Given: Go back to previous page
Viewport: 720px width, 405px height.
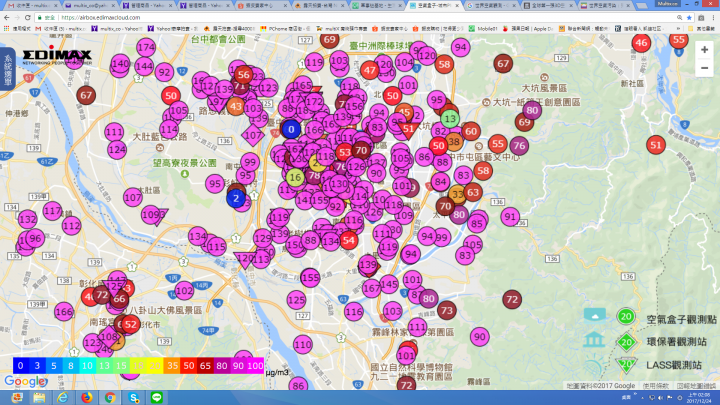Looking at the screenshot, I should [6, 17].
